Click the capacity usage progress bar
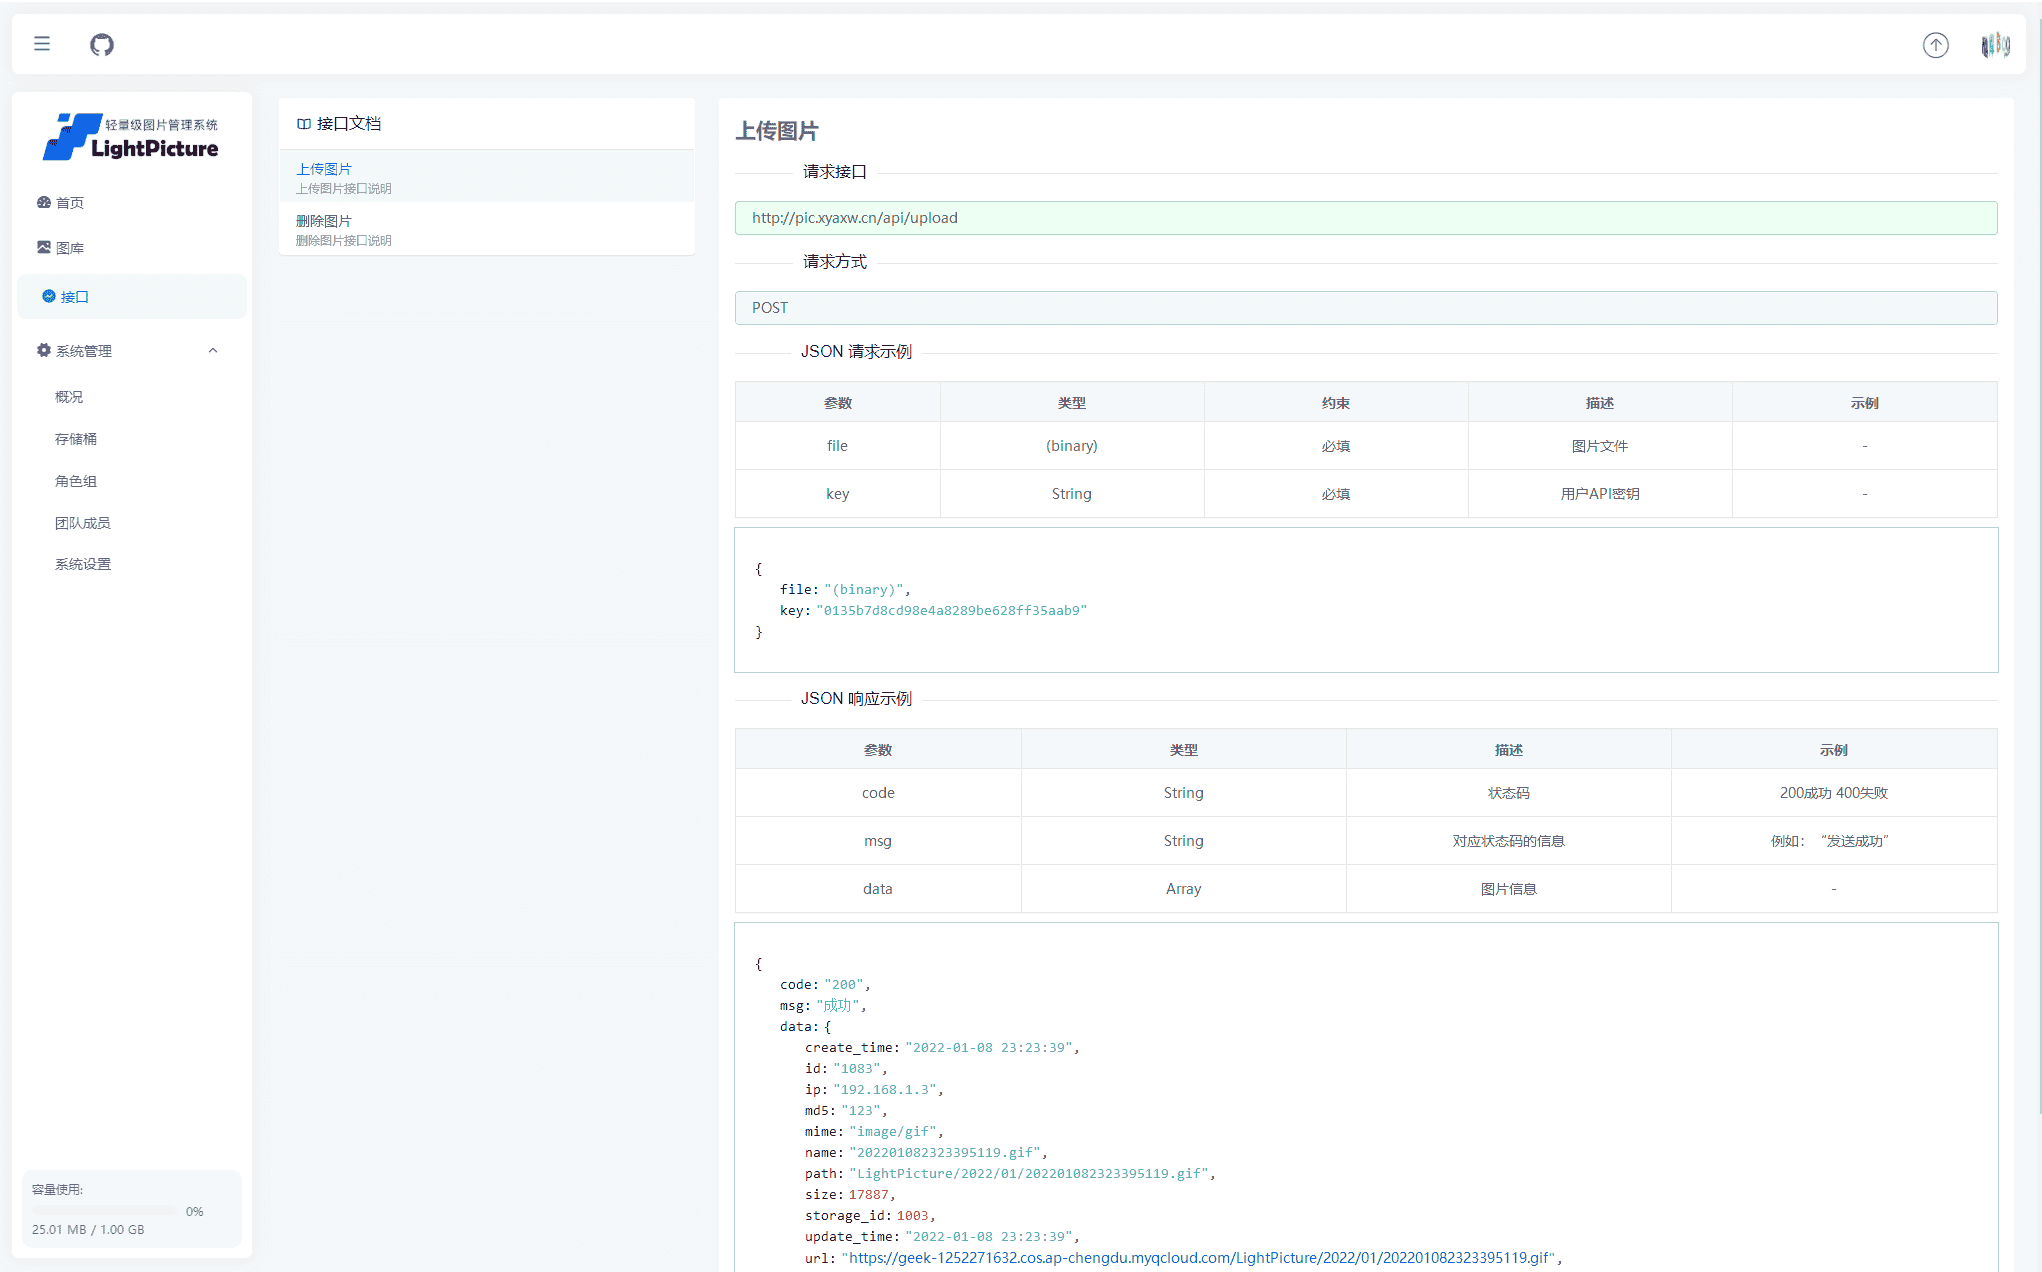 [104, 1211]
